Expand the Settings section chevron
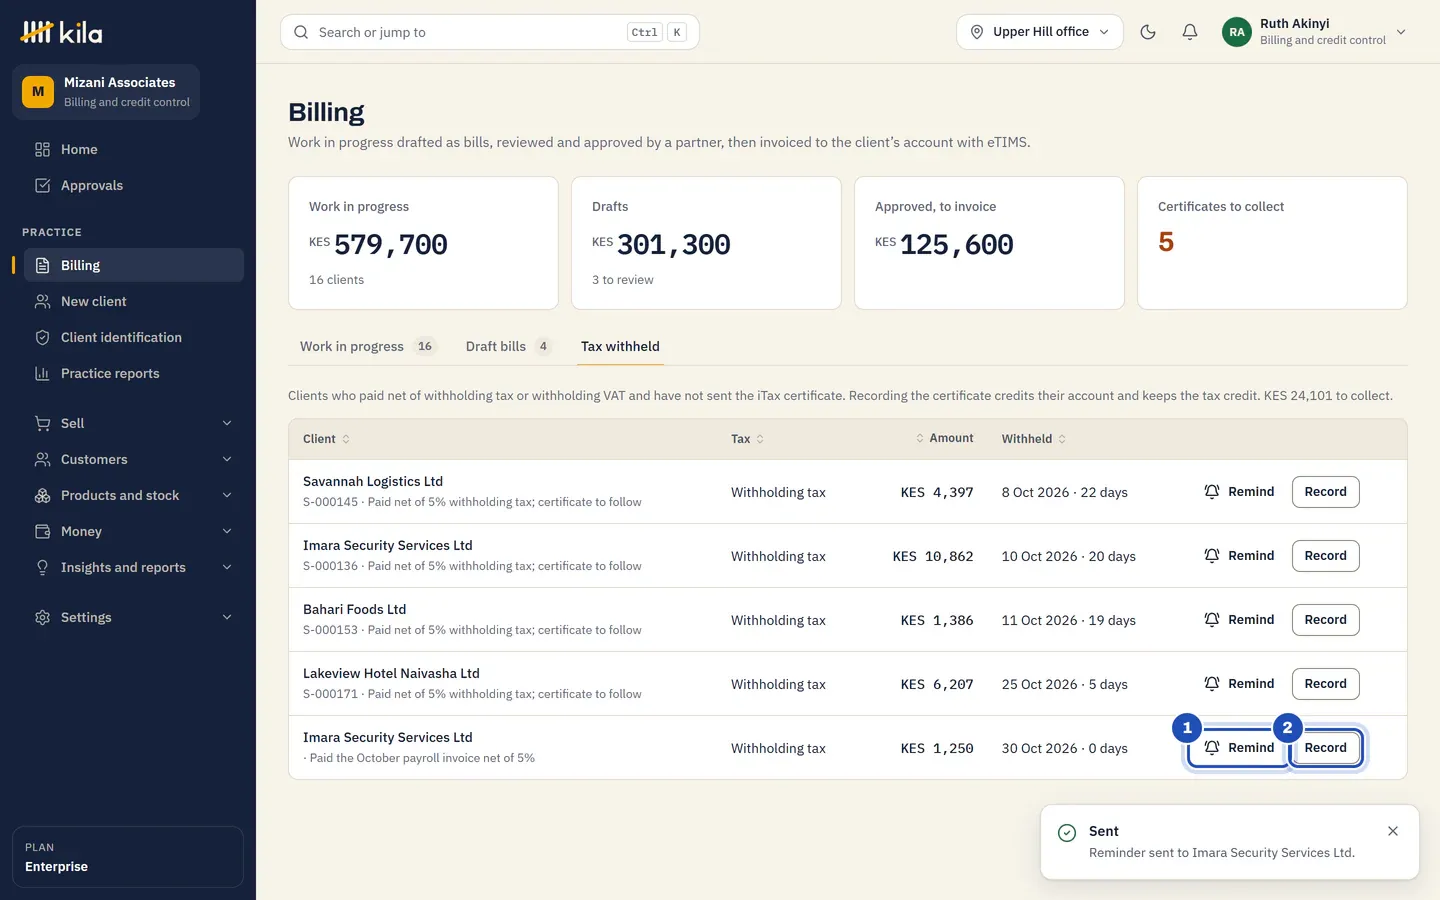The height and width of the screenshot is (900, 1440). (227, 617)
